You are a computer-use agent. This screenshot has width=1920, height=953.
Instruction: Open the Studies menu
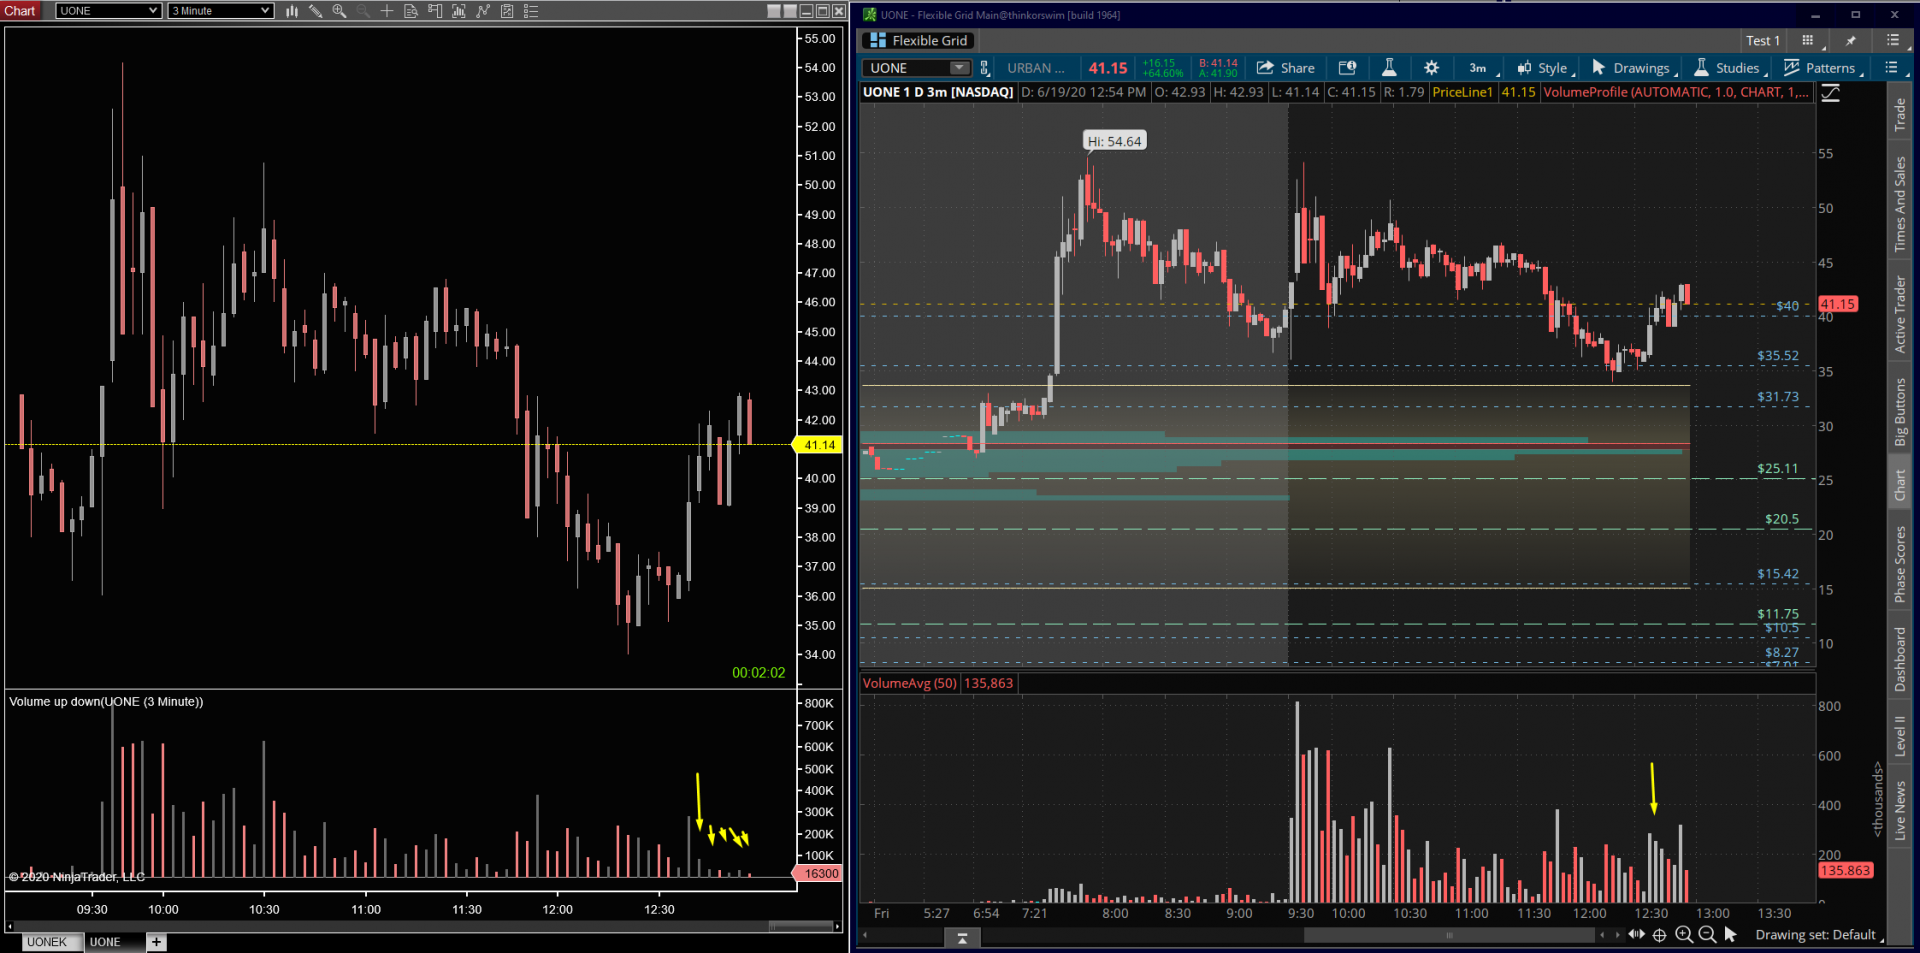(x=1729, y=68)
